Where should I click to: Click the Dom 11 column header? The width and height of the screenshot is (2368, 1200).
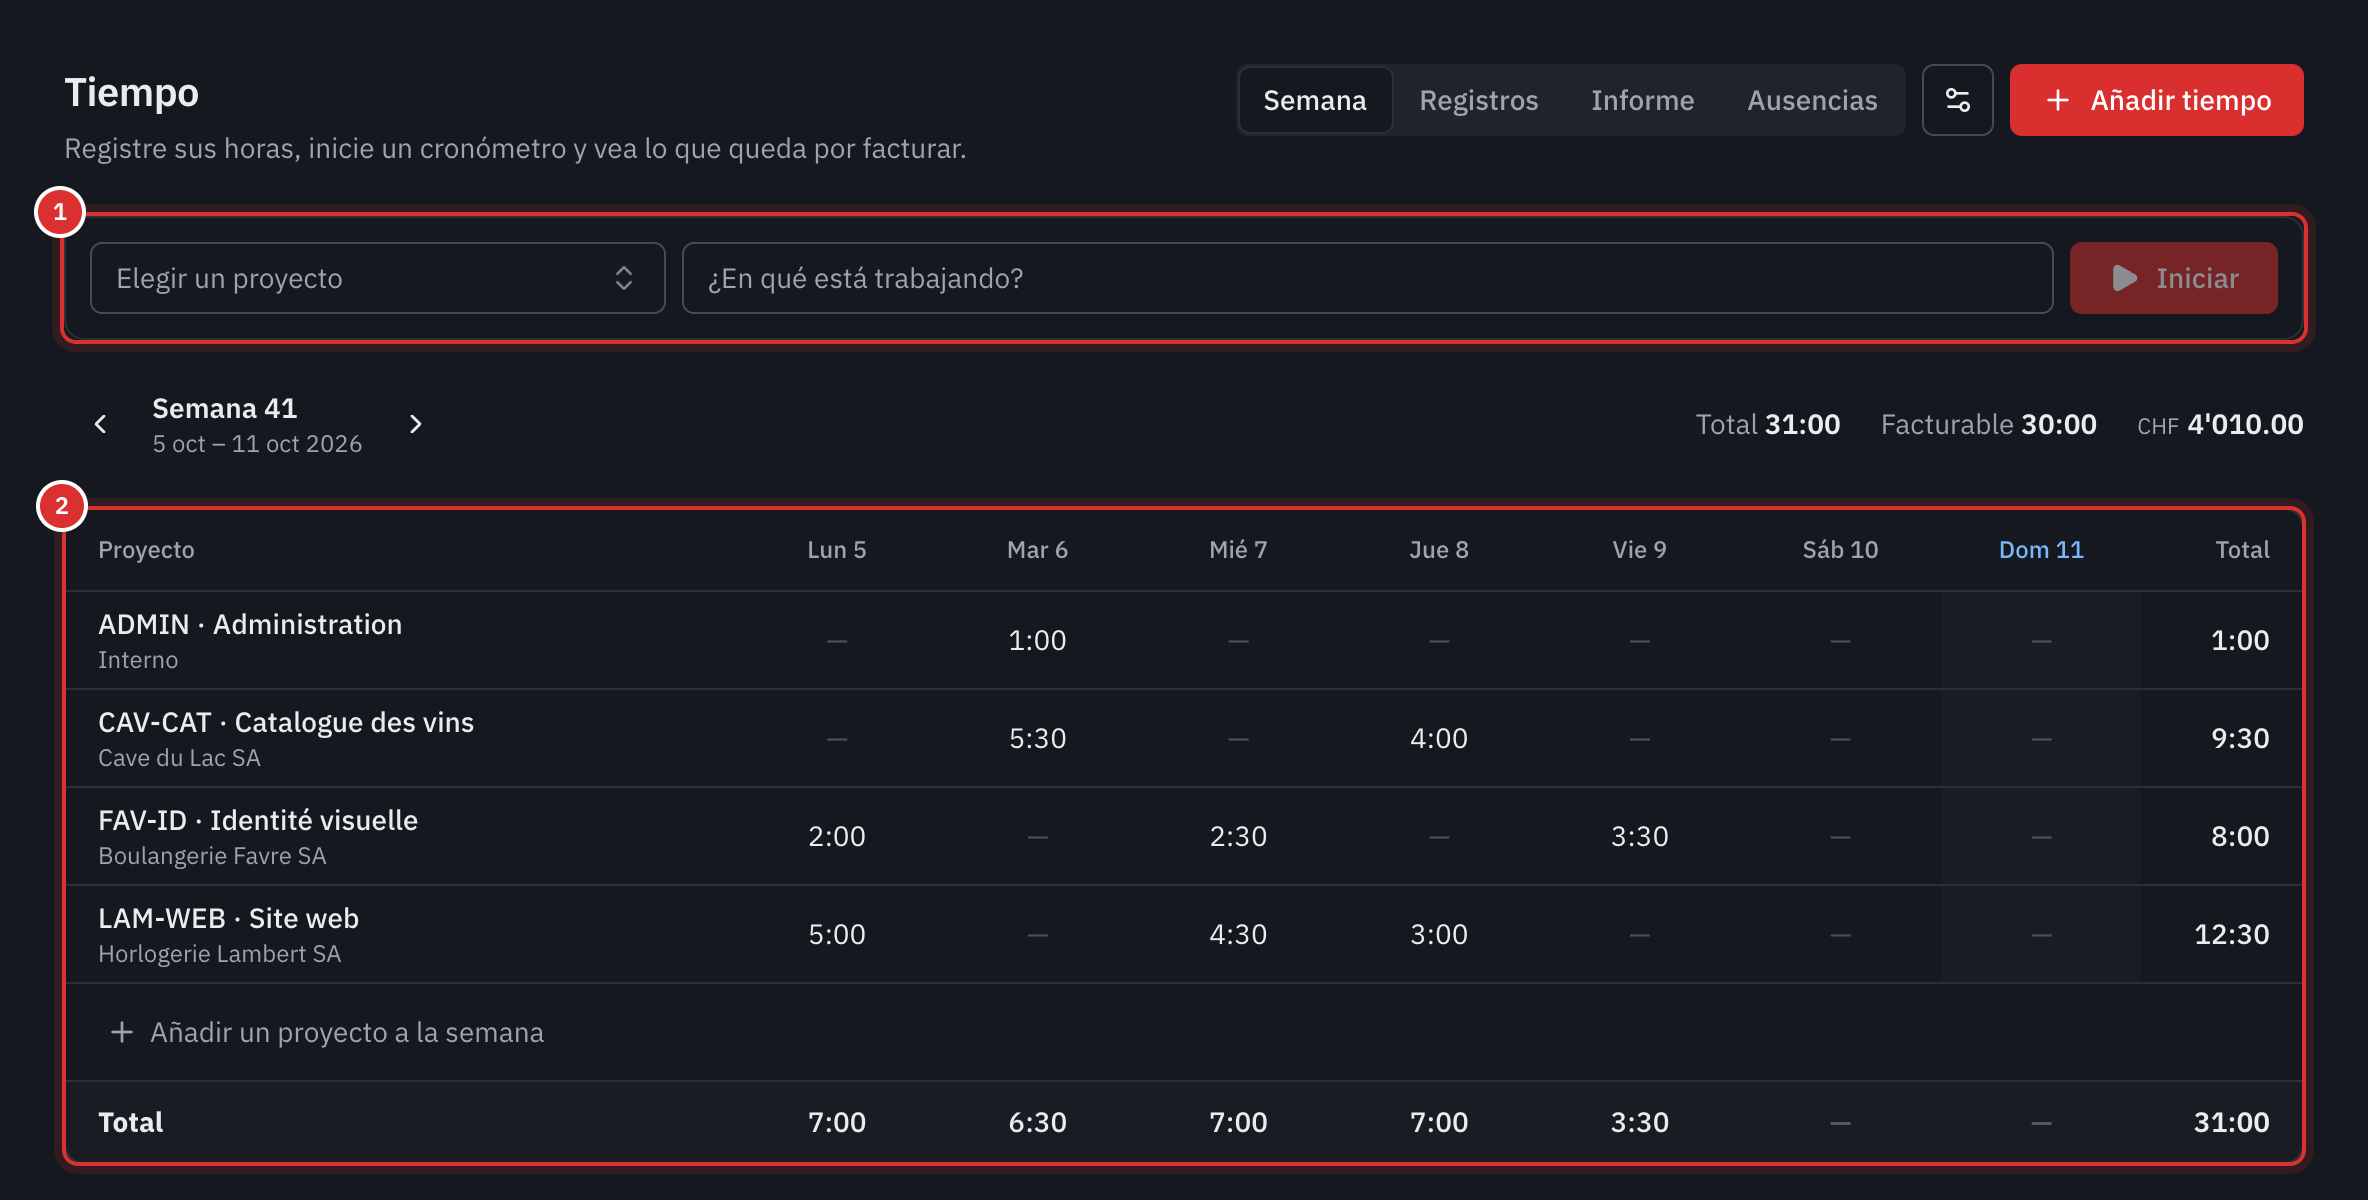[x=2040, y=550]
